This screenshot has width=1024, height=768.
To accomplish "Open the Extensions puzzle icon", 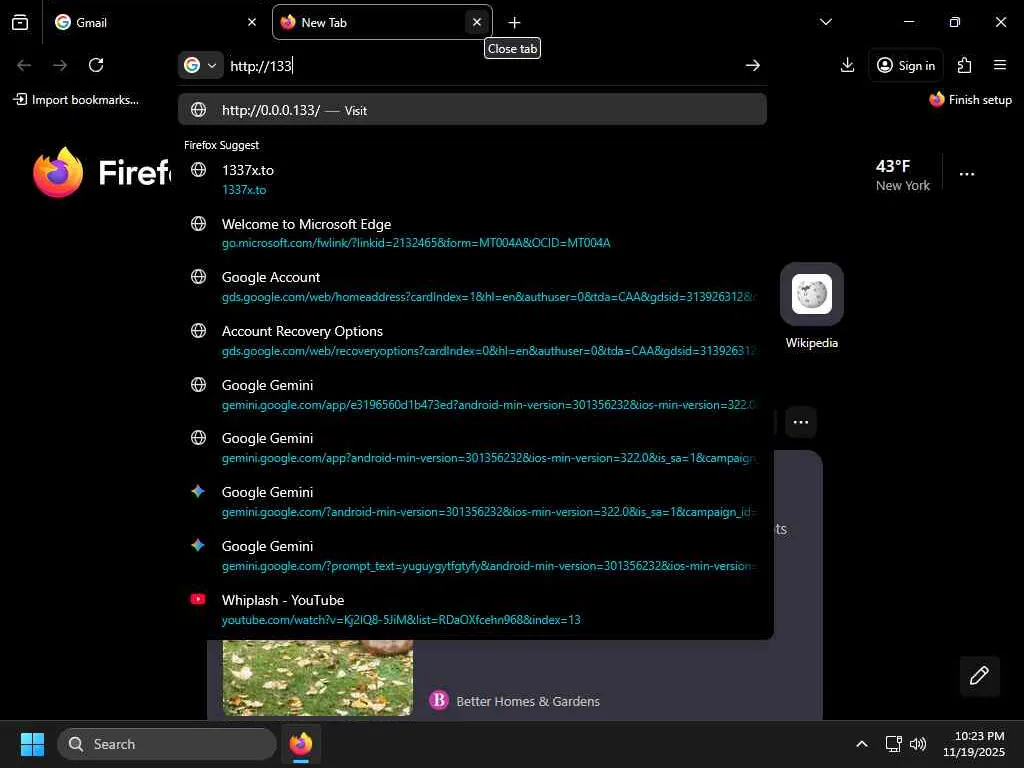I will tap(964, 65).
